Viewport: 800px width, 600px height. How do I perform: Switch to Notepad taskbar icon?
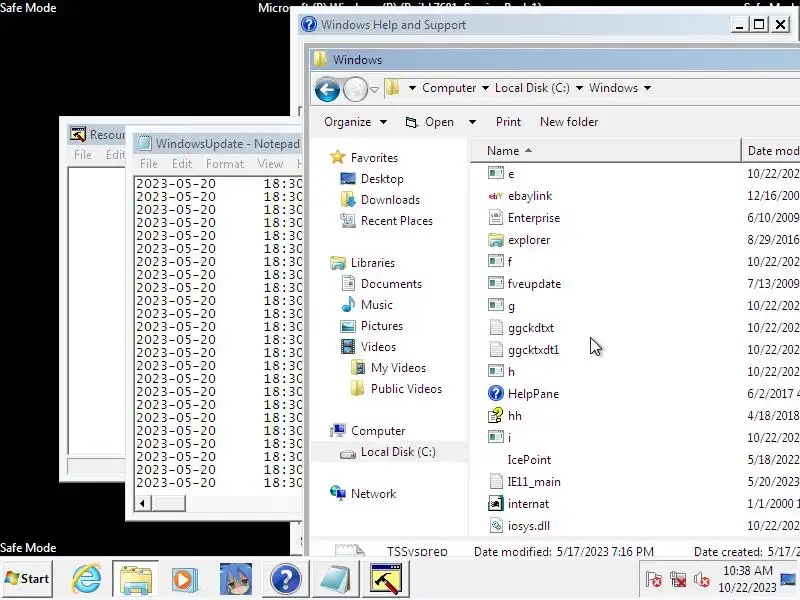point(335,579)
